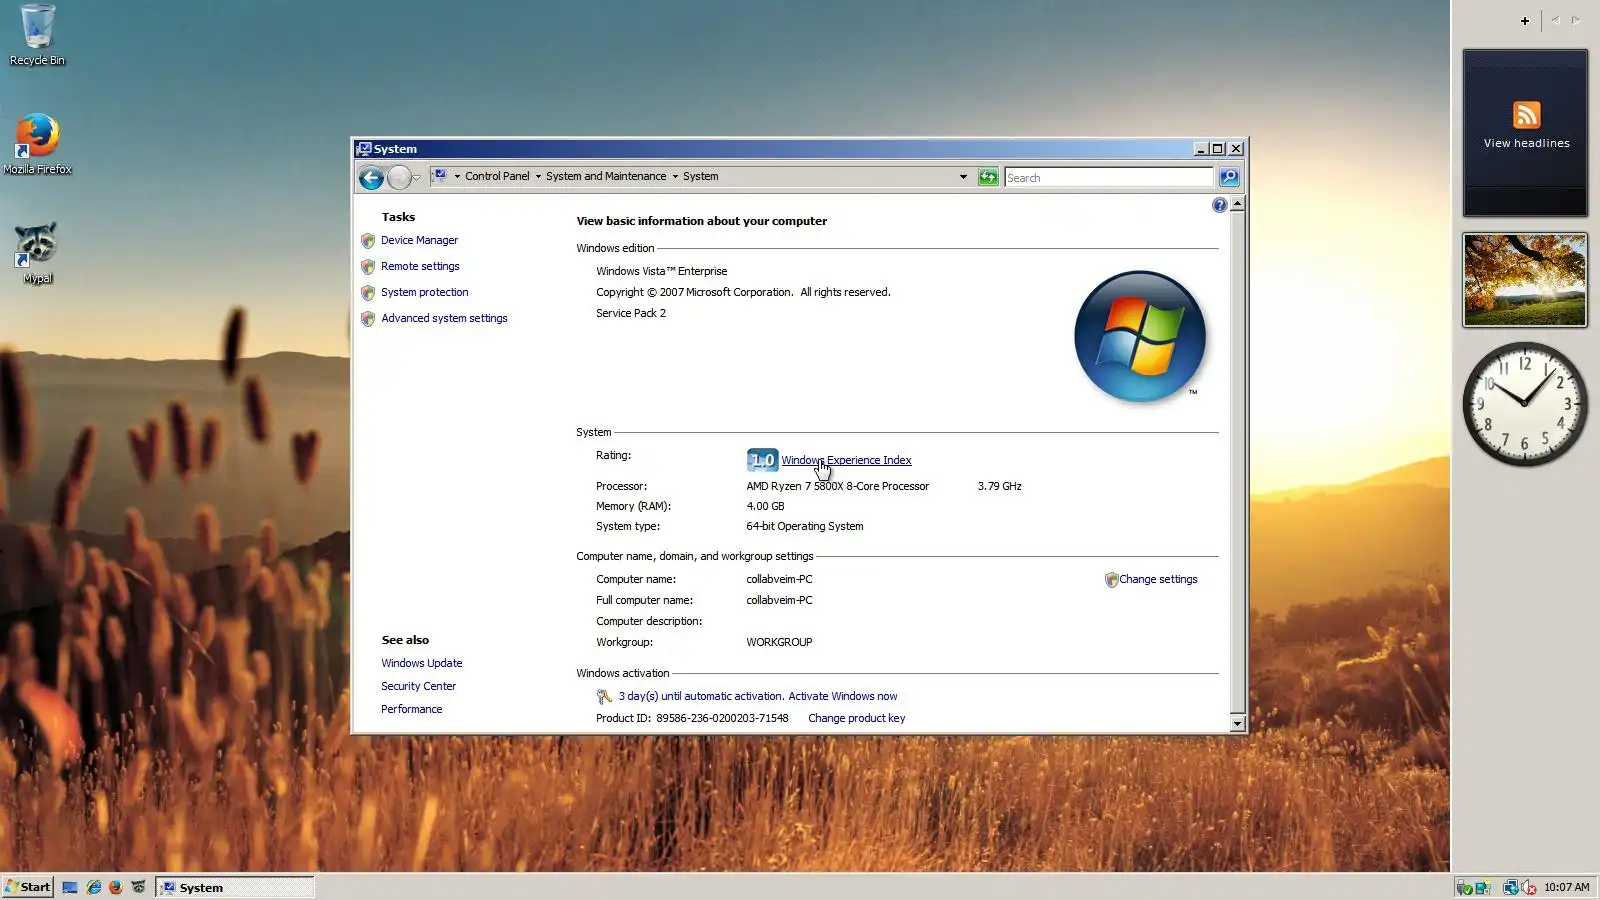Launch Mozilla Firefox from the desktop shortcut

click(x=37, y=144)
